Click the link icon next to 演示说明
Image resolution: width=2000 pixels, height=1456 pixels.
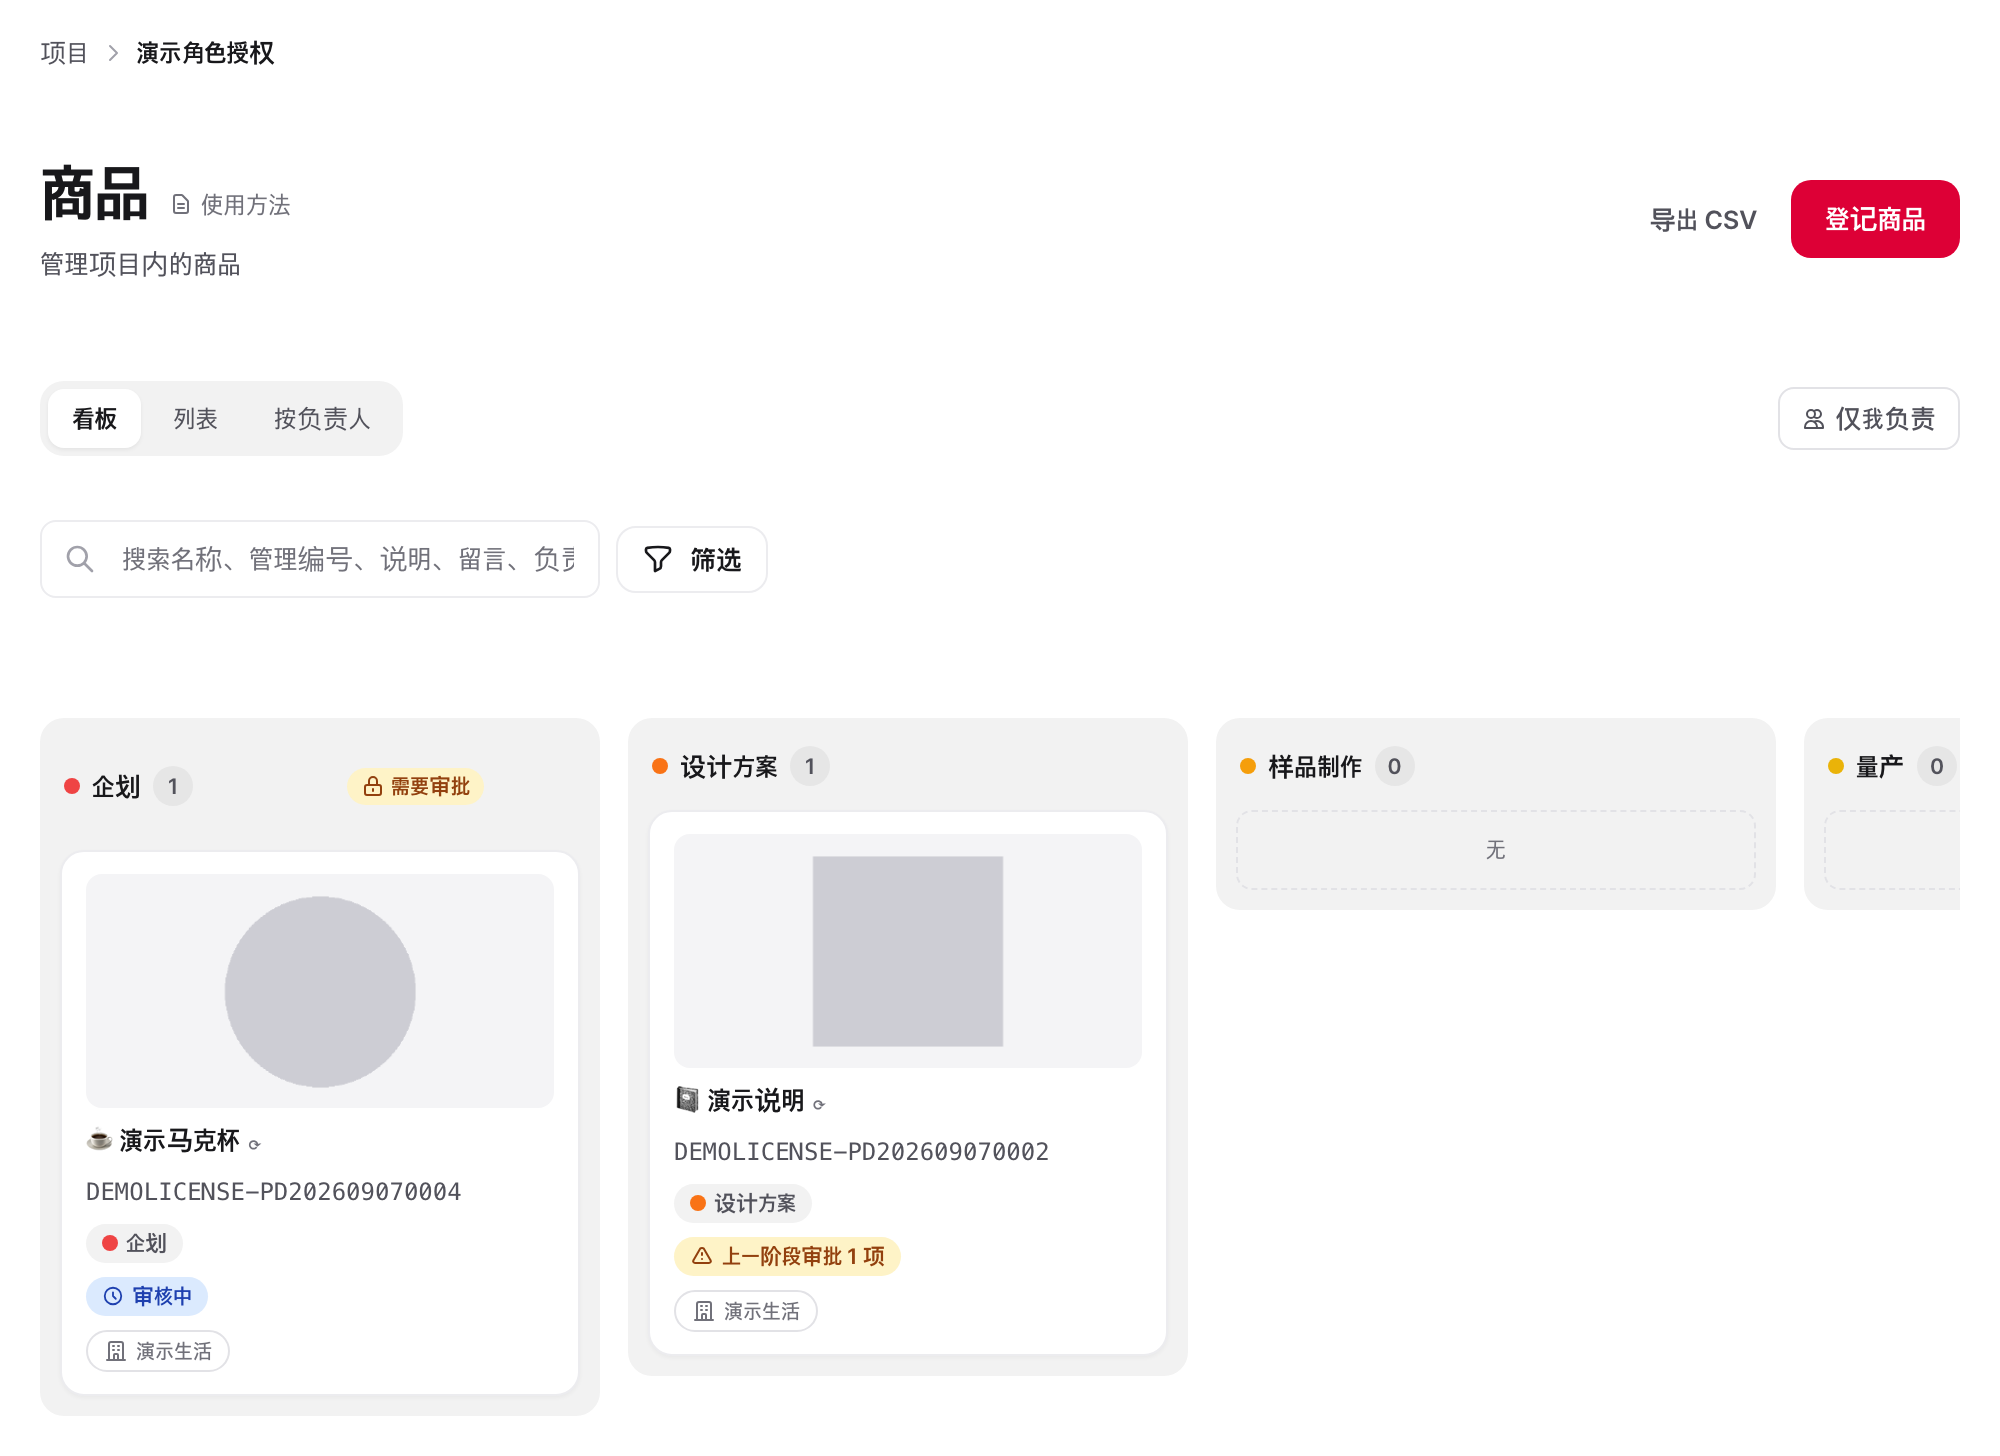click(819, 1105)
